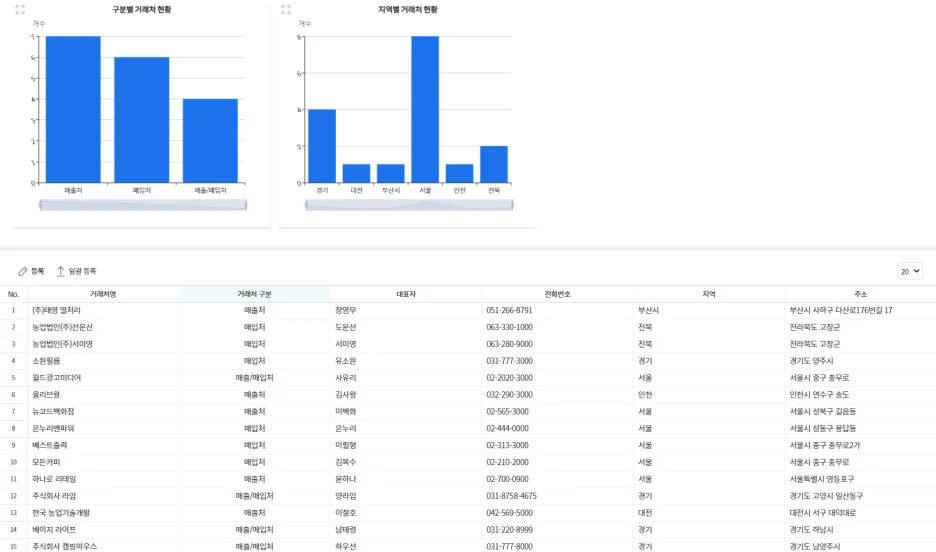Click the zoom slider under 구분별 chart

coord(142,205)
